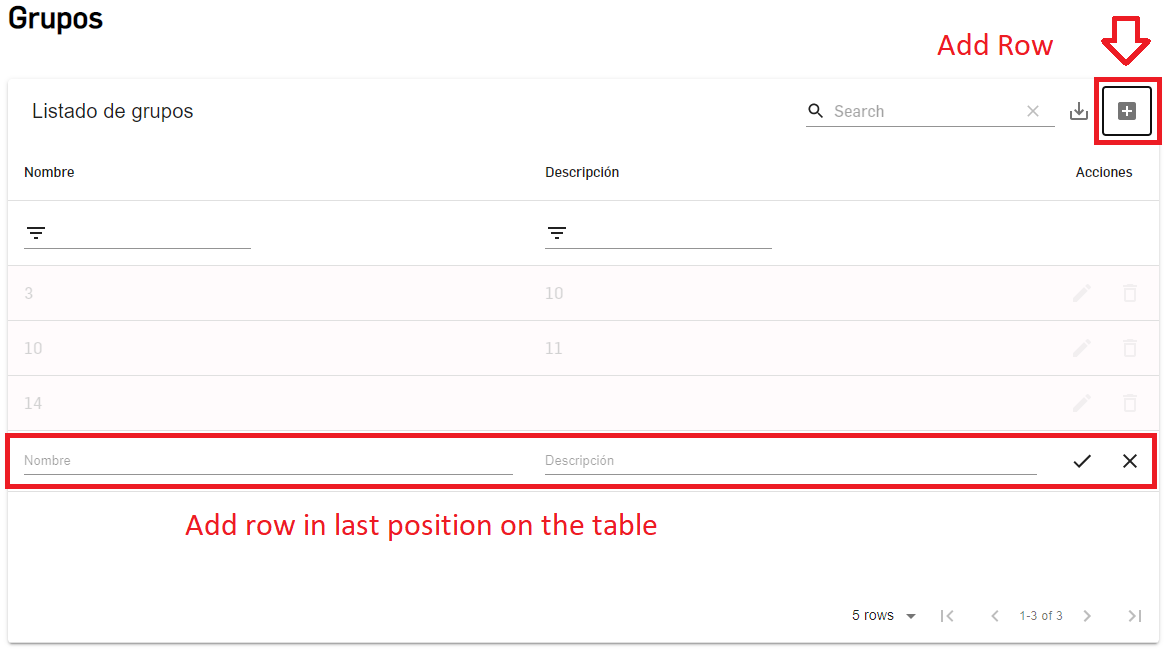Click the Add Row plus icon
The image size is (1170, 649).
pyautogui.click(x=1126, y=111)
